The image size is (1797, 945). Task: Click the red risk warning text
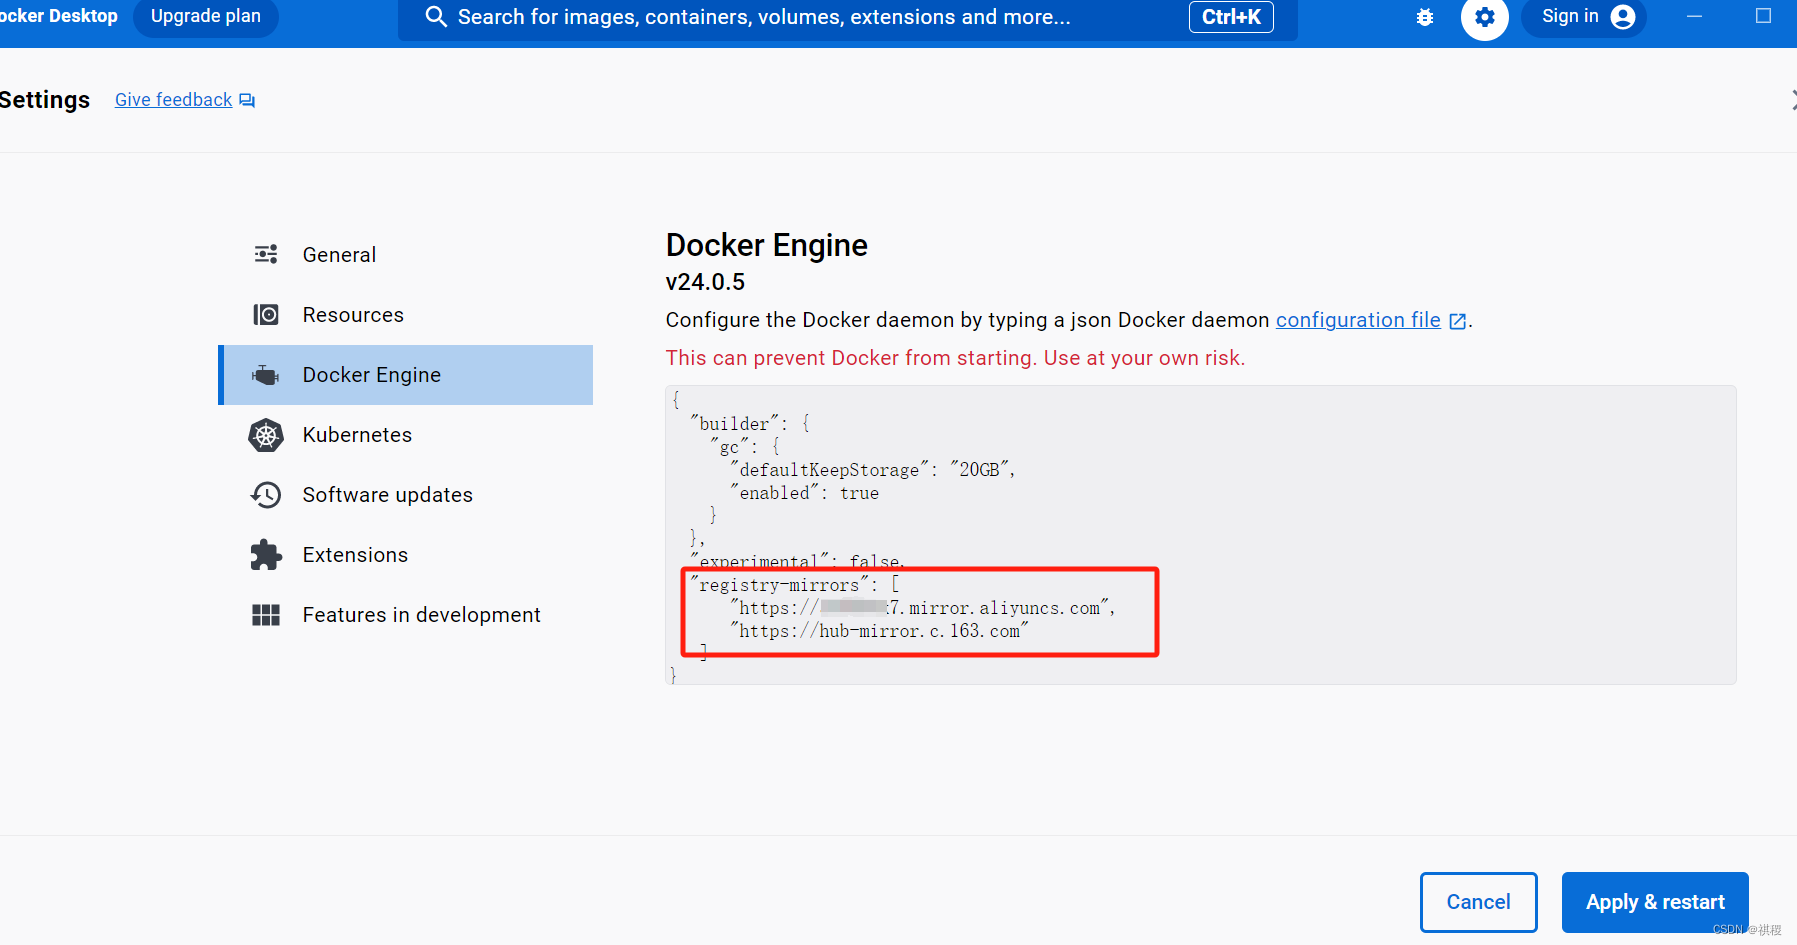point(955,358)
